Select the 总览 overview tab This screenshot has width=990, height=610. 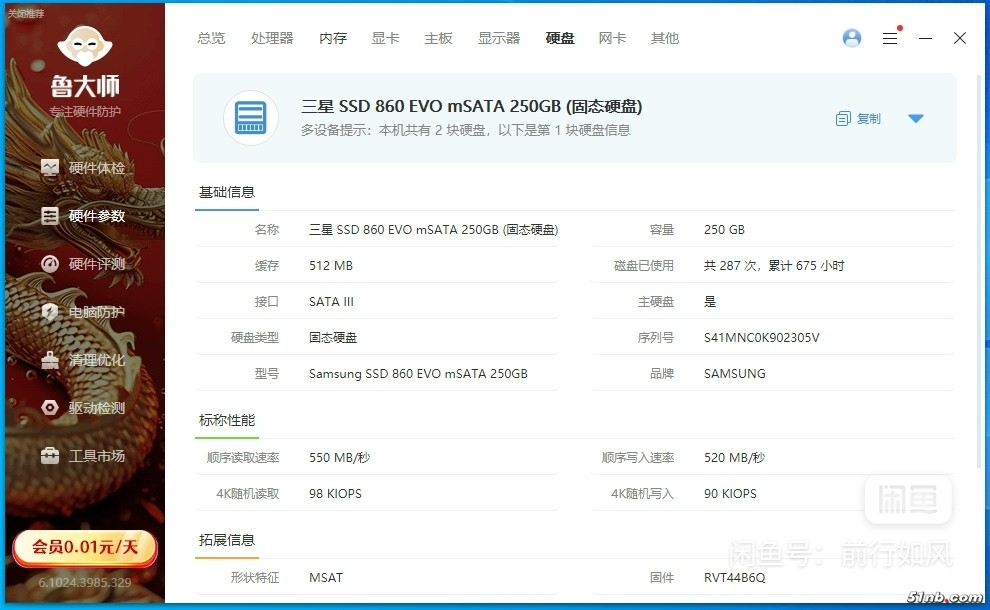211,38
